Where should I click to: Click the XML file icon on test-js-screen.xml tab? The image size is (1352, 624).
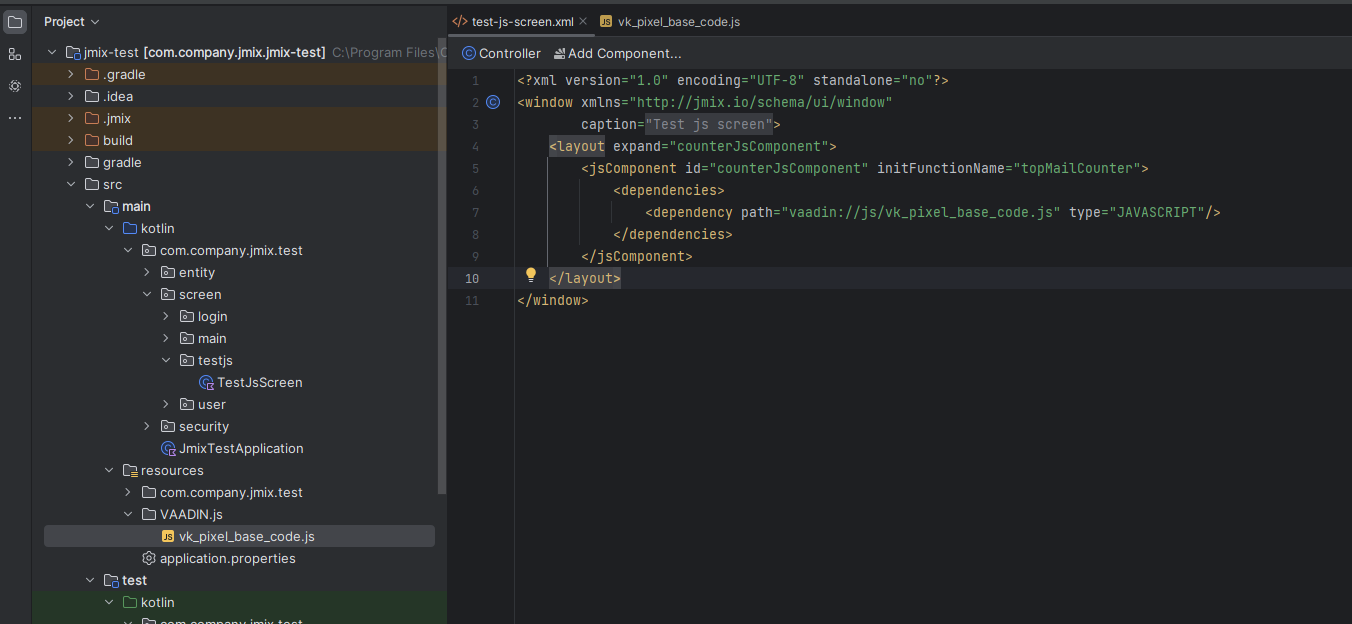coord(460,21)
